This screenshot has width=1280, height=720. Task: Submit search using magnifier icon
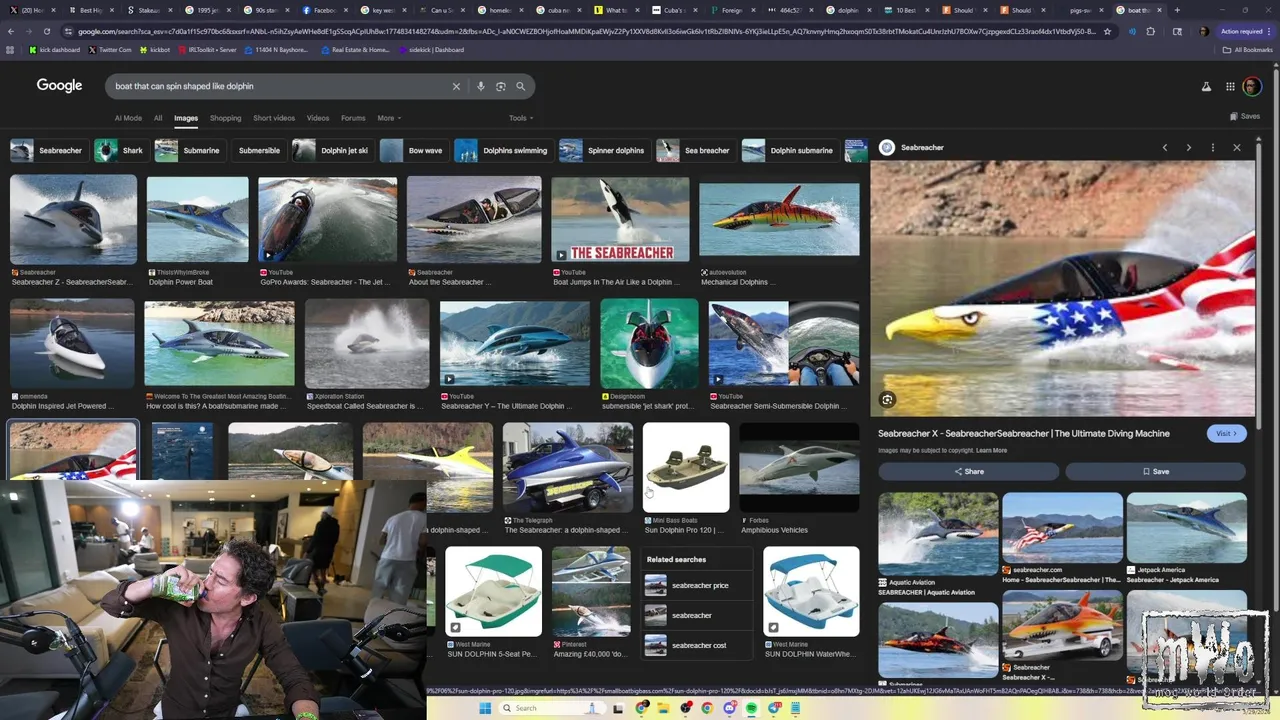pos(520,86)
